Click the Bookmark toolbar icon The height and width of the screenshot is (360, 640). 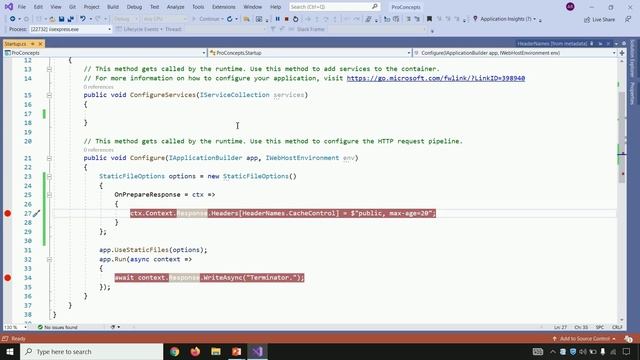pos(429,19)
